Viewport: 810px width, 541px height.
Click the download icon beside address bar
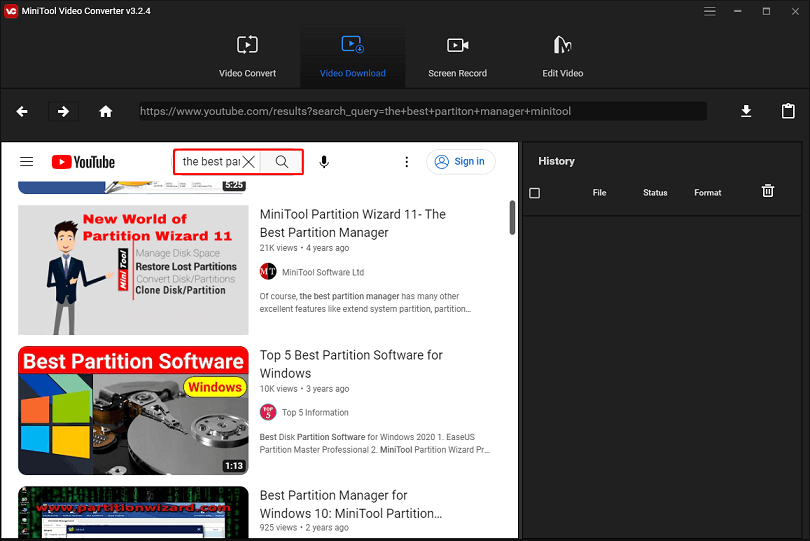coord(746,111)
